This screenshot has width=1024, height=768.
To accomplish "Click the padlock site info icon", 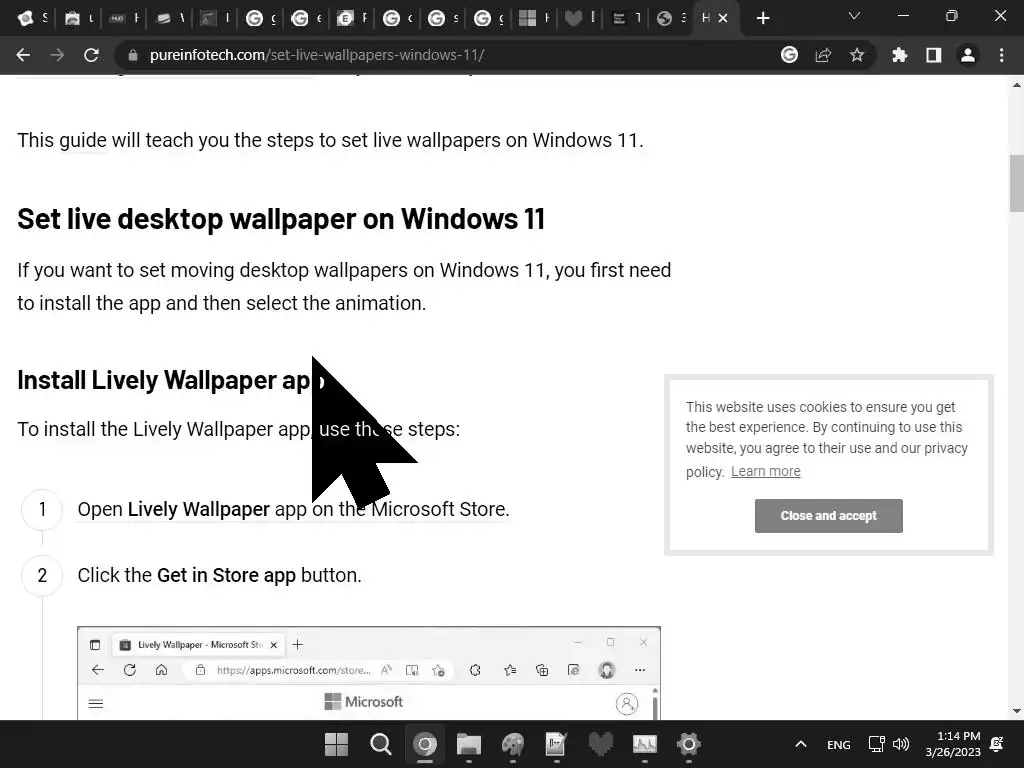I will click(133, 56).
